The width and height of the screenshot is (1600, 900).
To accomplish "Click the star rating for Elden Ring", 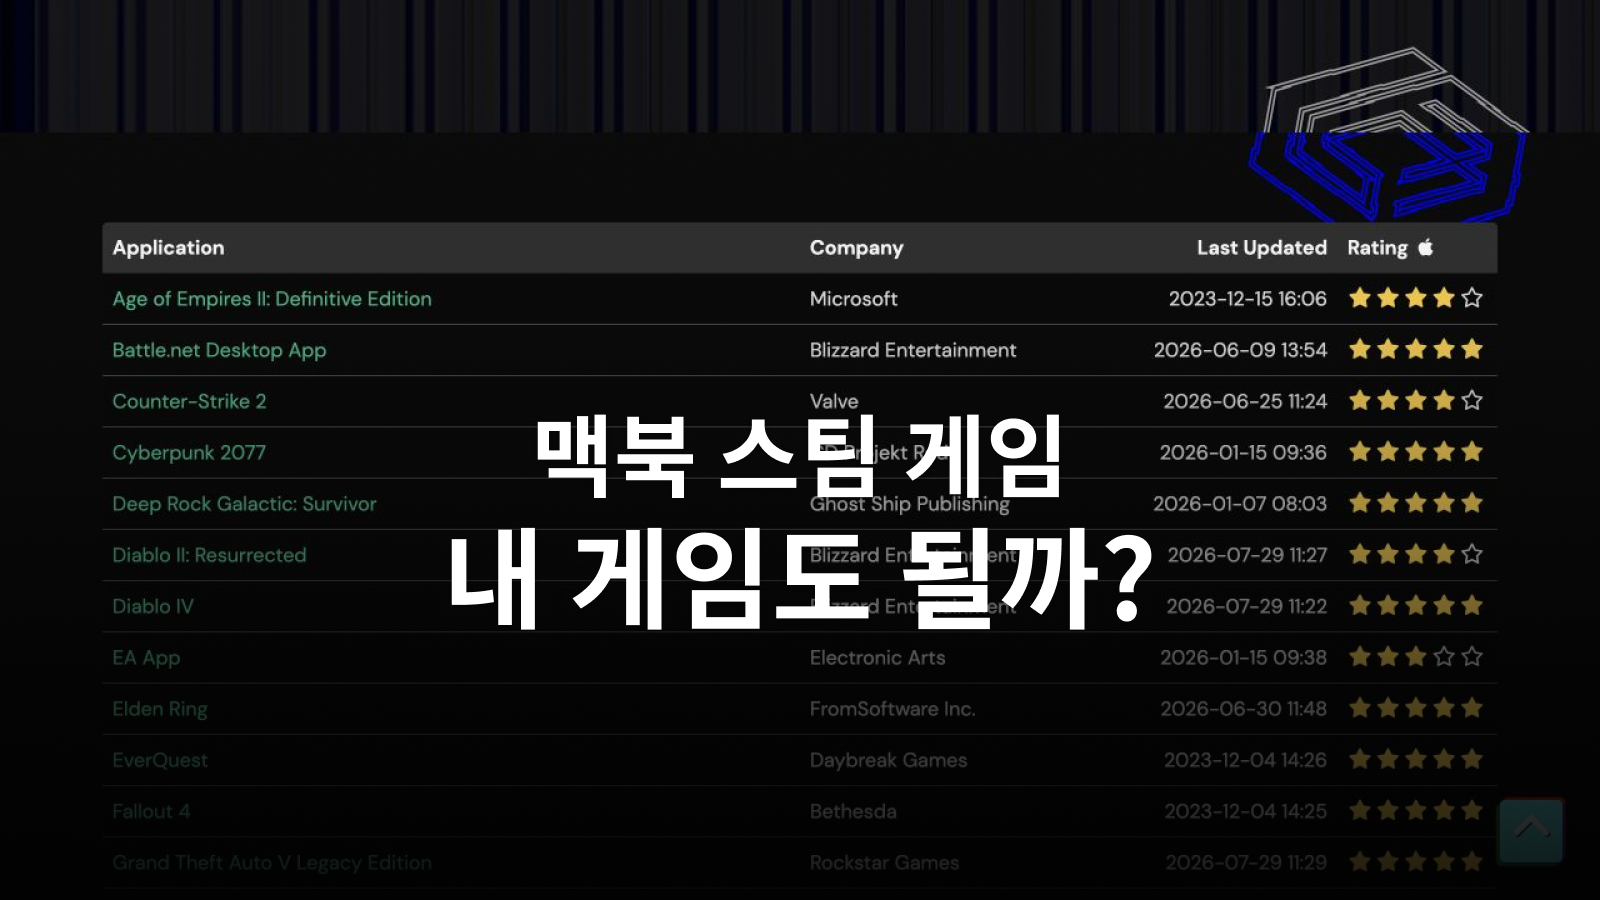I will 1415,708.
